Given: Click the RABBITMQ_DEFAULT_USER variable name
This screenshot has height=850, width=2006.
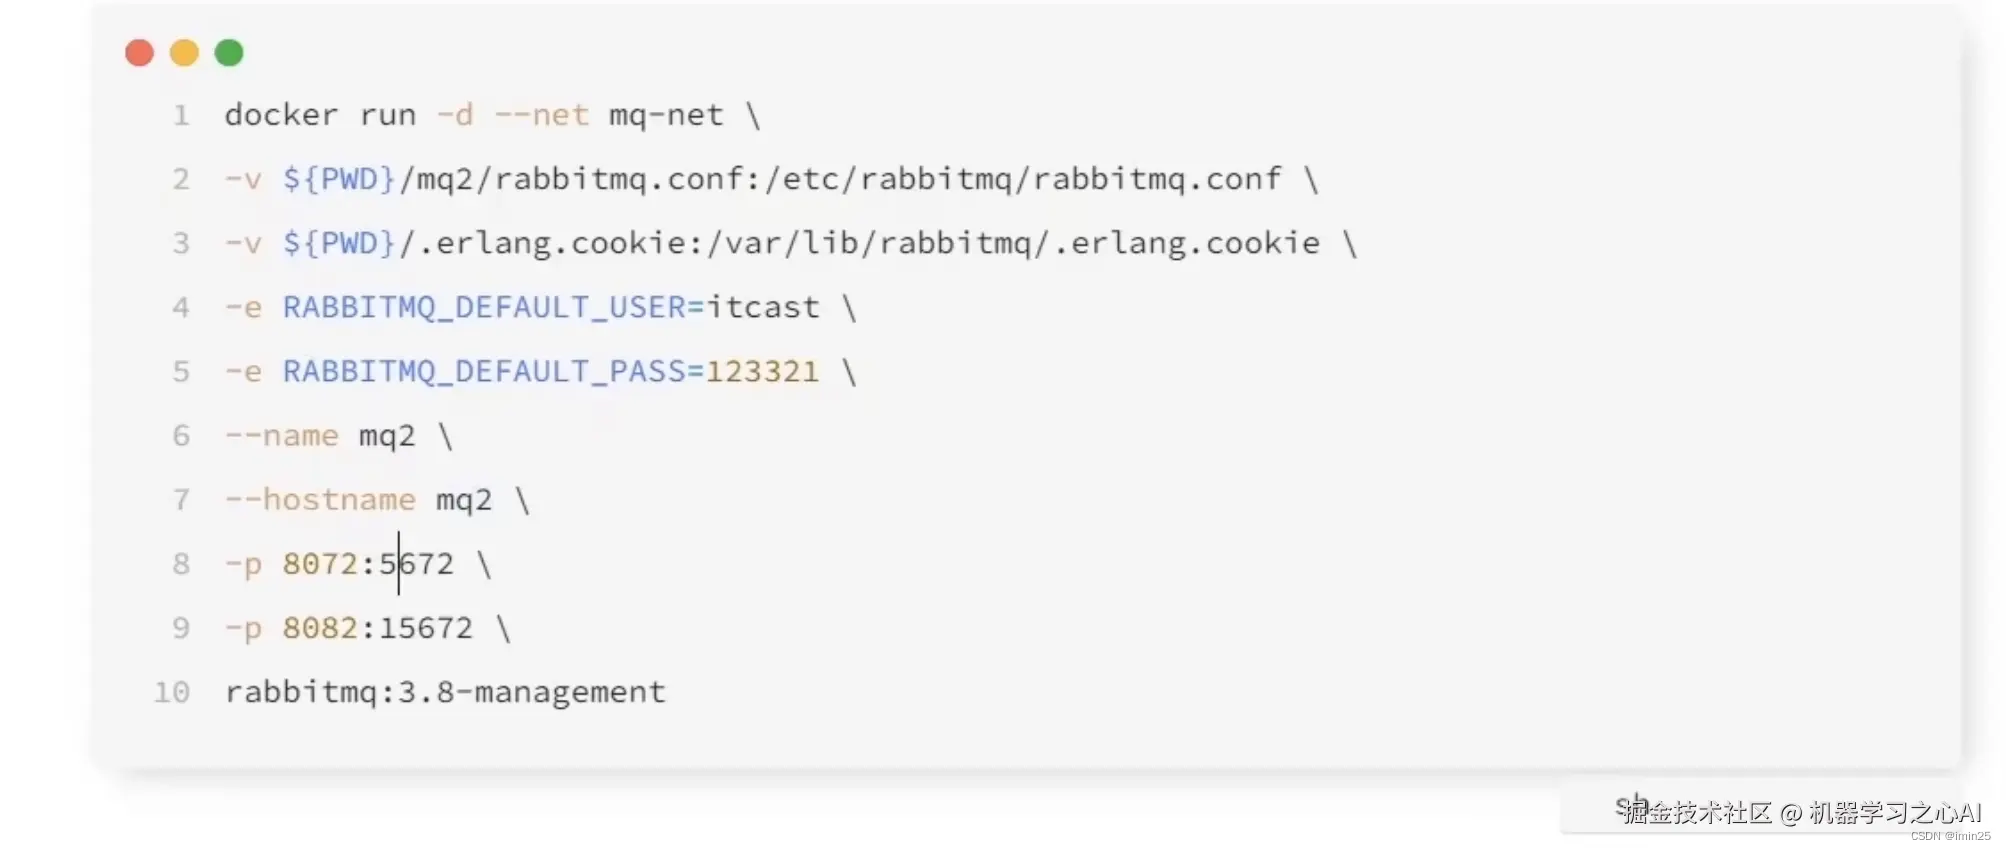Looking at the screenshot, I should tap(485, 307).
